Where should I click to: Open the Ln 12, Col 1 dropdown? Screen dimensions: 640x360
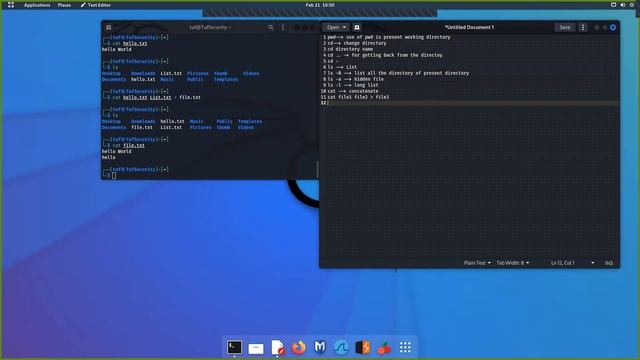(572, 263)
